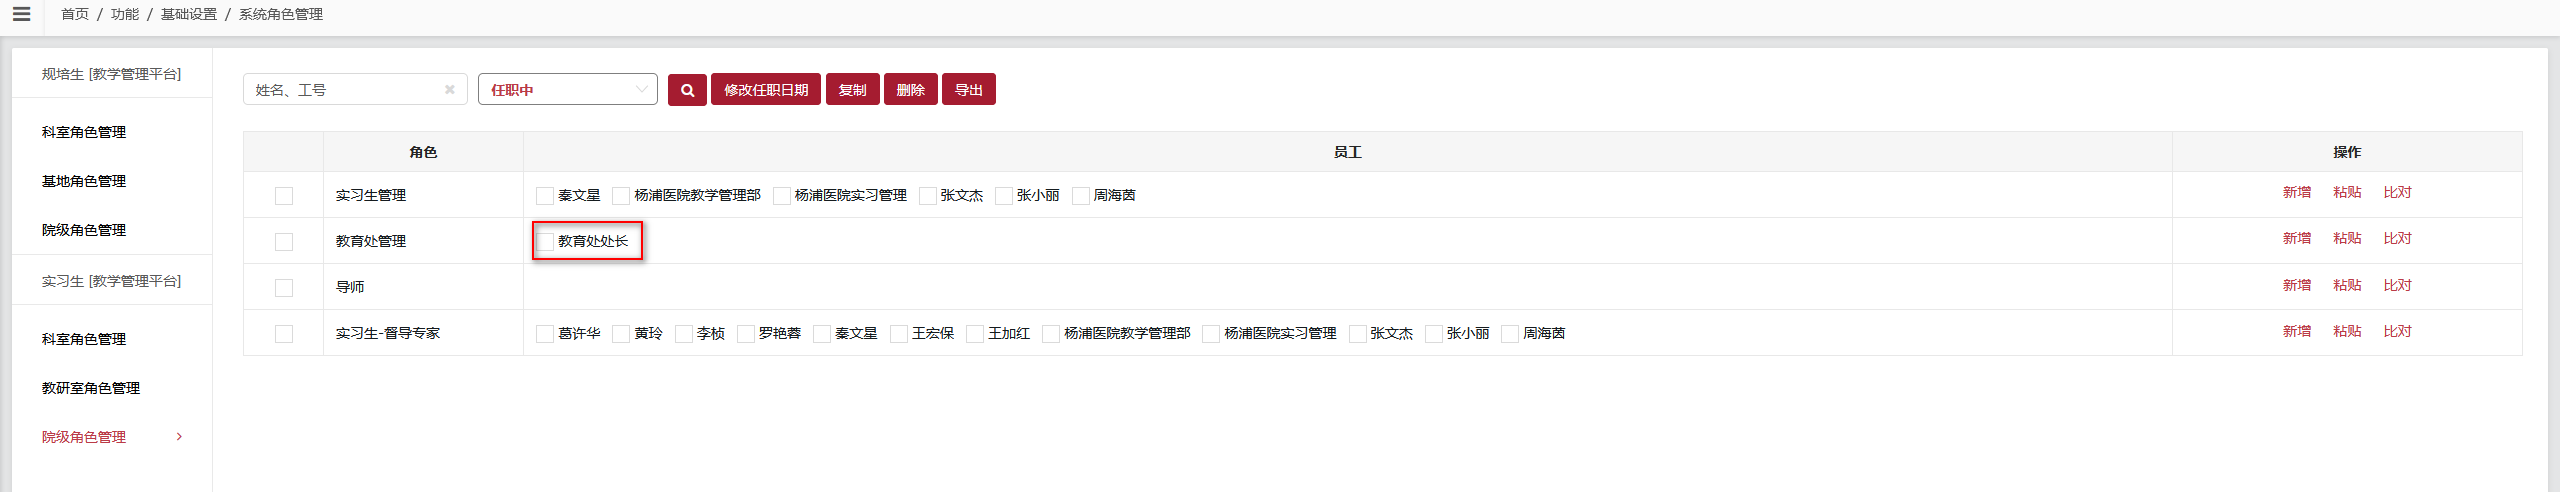Click 新增 for the 实习生-督导专家 role
This screenshot has height=492, width=2560.
point(2297,331)
